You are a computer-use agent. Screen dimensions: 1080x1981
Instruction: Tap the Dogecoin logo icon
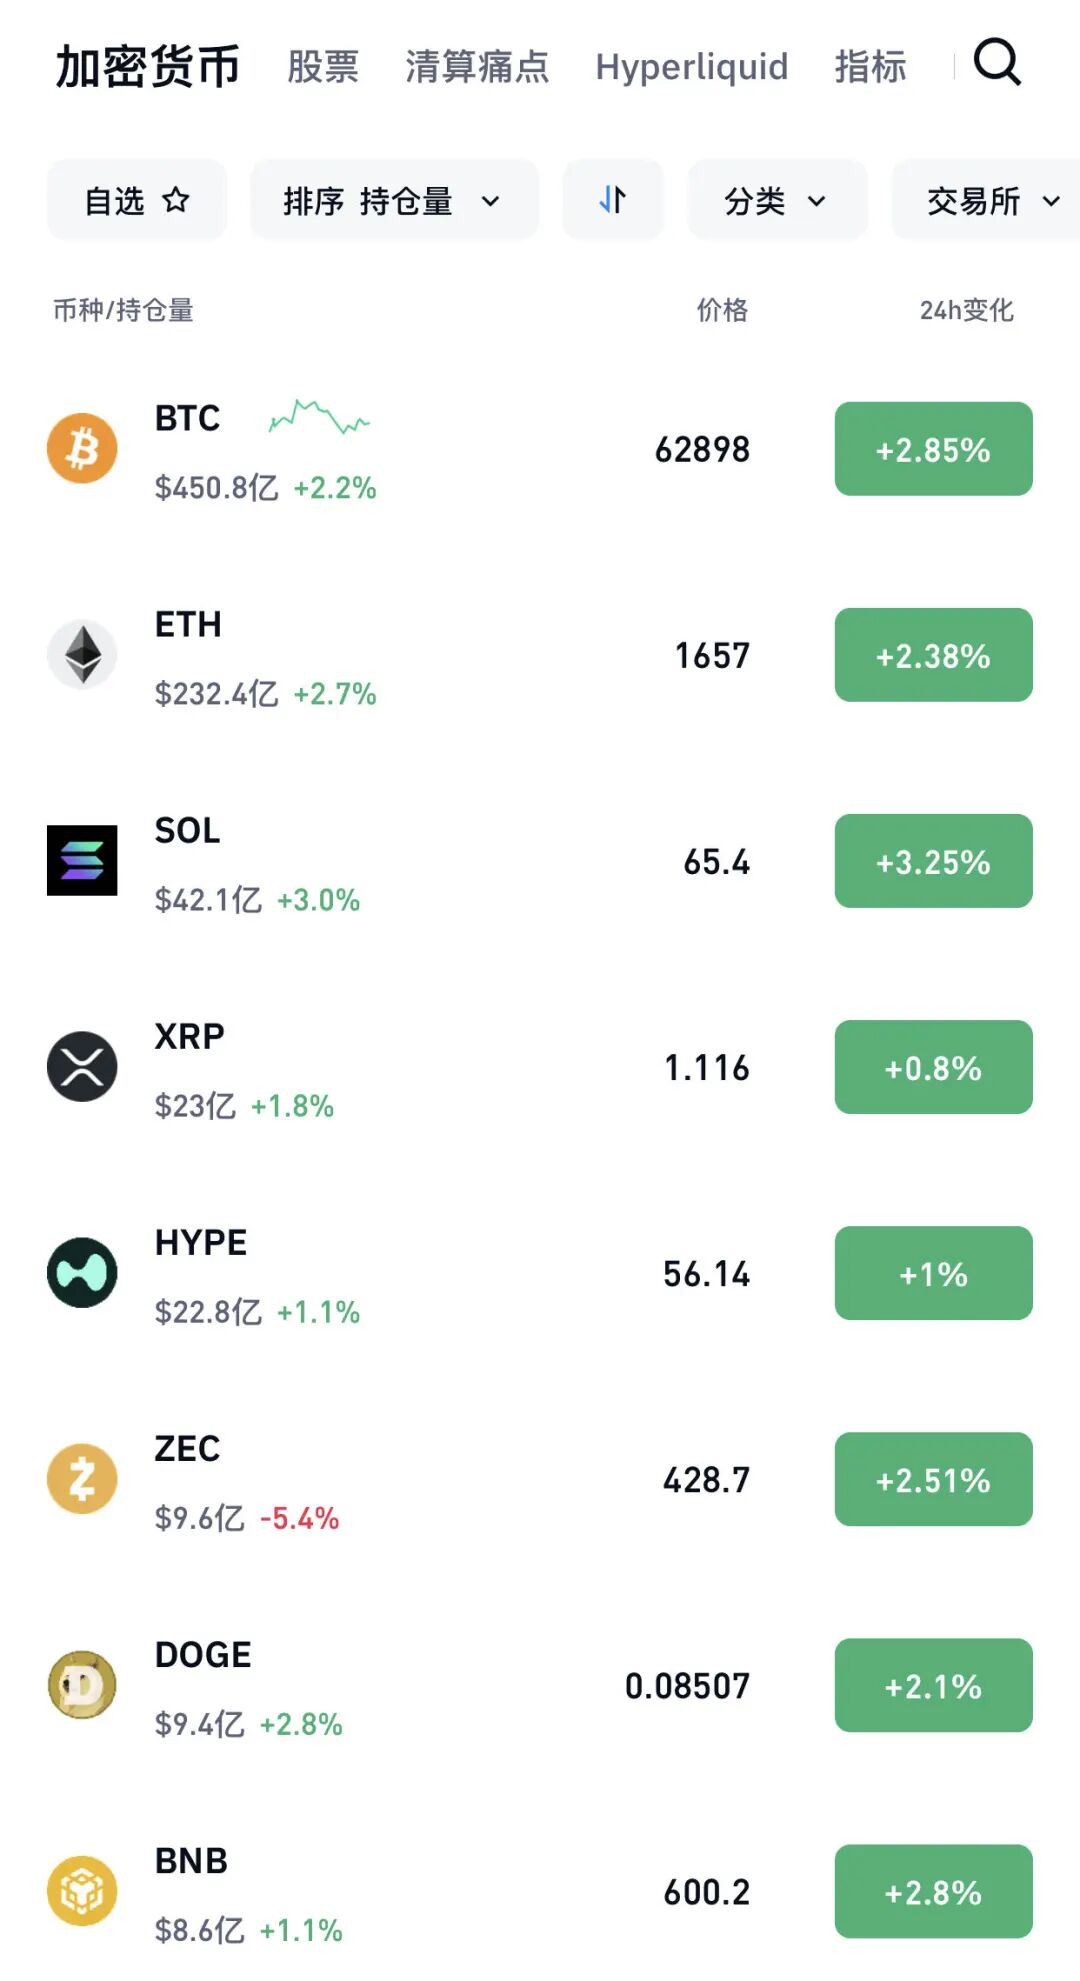tap(82, 1684)
